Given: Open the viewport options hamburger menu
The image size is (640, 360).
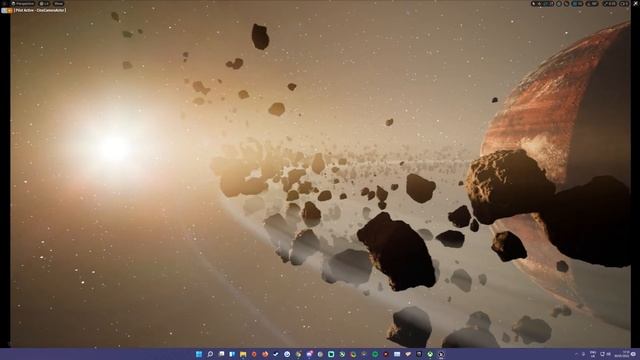Looking at the screenshot, I should (x=4, y=4).
